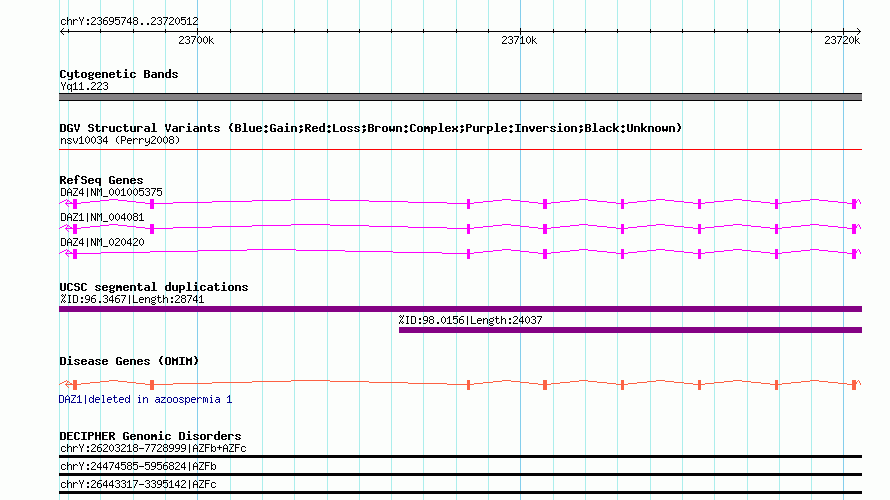The height and width of the screenshot is (500, 890).
Task: Click the 23700k ruler tick label
Action: click(196, 40)
